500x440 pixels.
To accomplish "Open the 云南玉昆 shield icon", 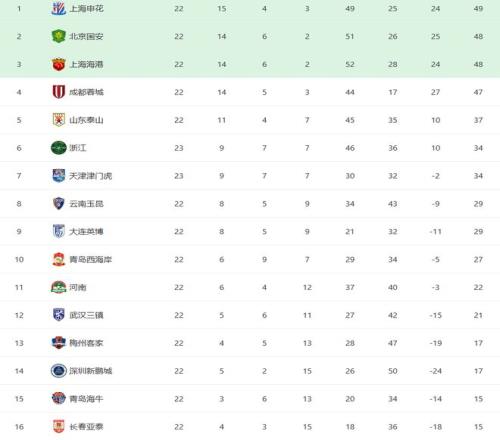I will (x=59, y=204).
